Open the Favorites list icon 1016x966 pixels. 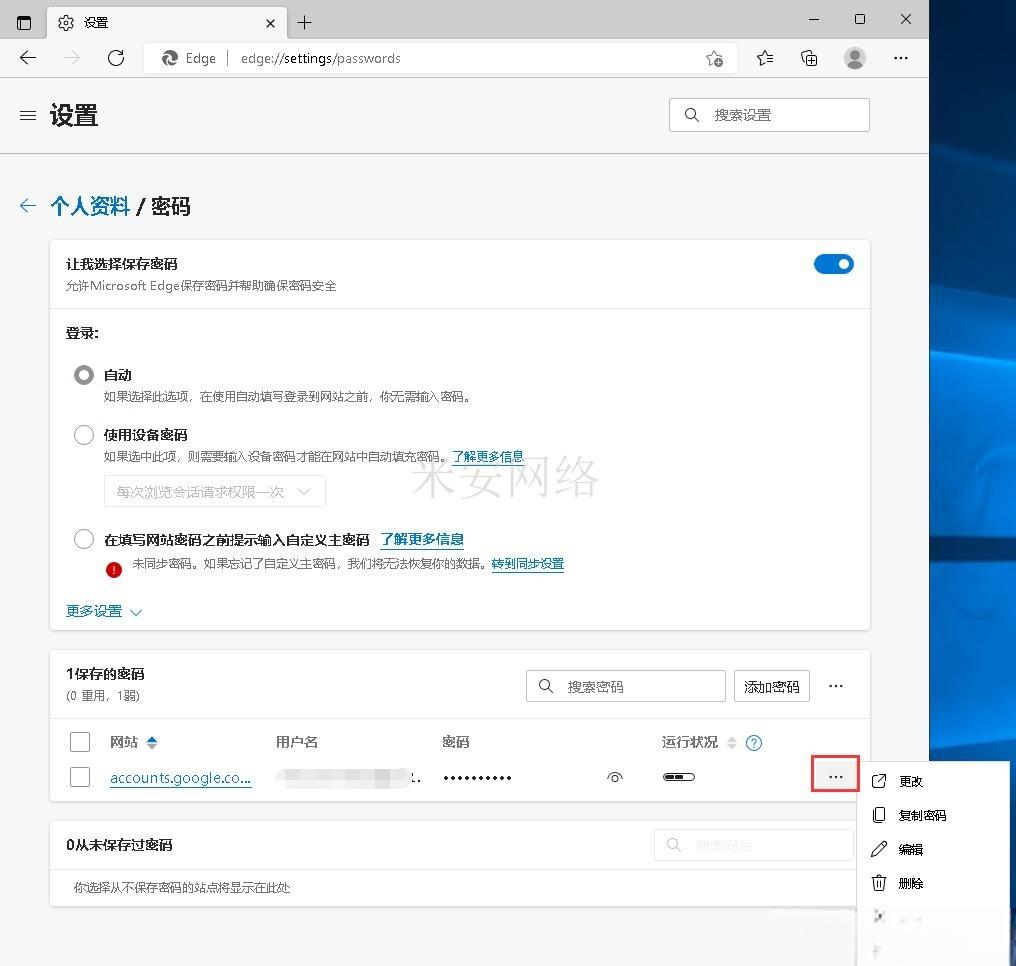(765, 58)
